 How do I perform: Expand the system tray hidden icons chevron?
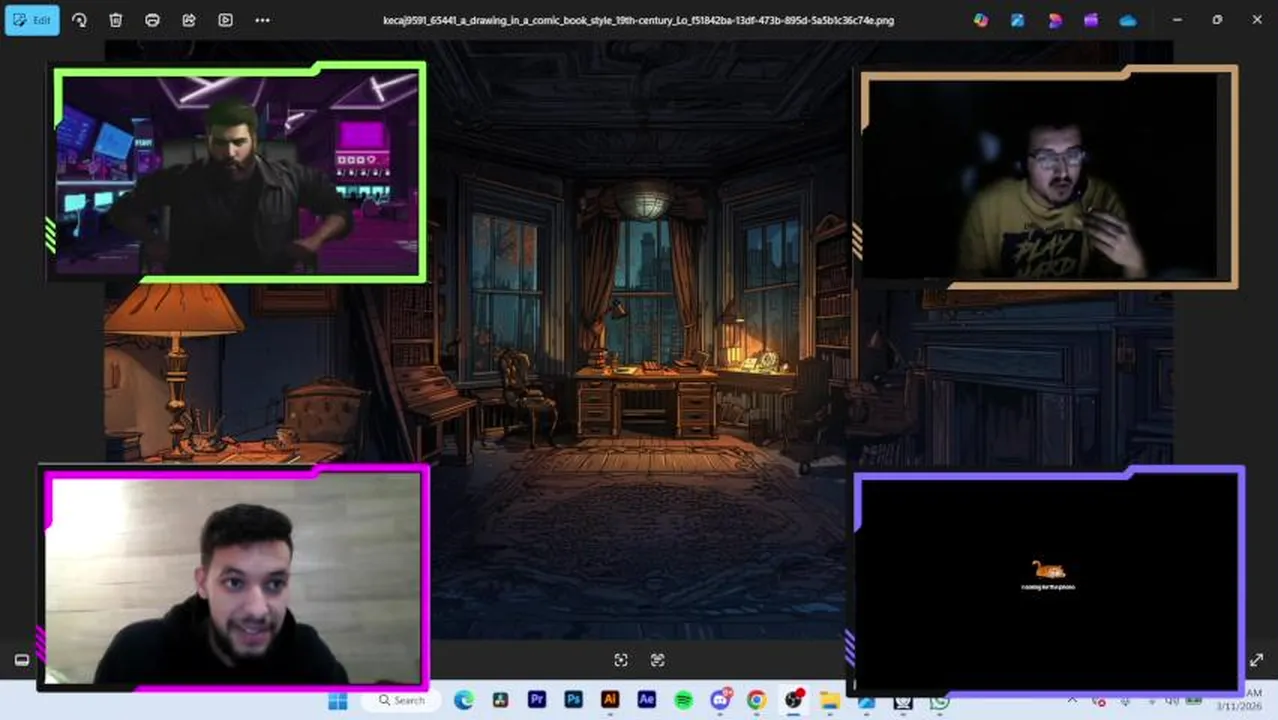click(x=1072, y=701)
